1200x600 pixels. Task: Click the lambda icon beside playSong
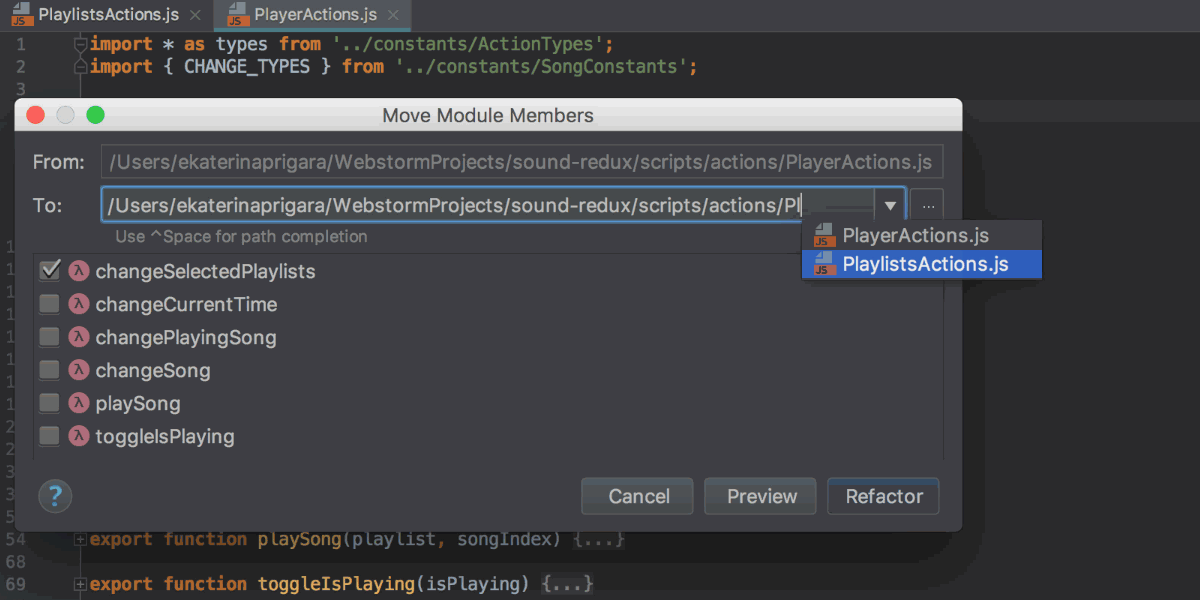(x=79, y=403)
